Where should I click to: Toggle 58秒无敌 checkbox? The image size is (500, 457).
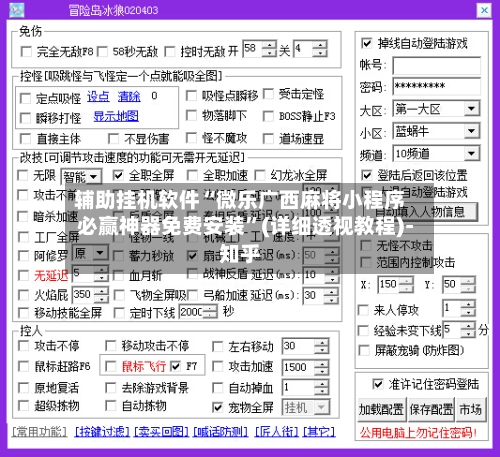tap(102, 52)
